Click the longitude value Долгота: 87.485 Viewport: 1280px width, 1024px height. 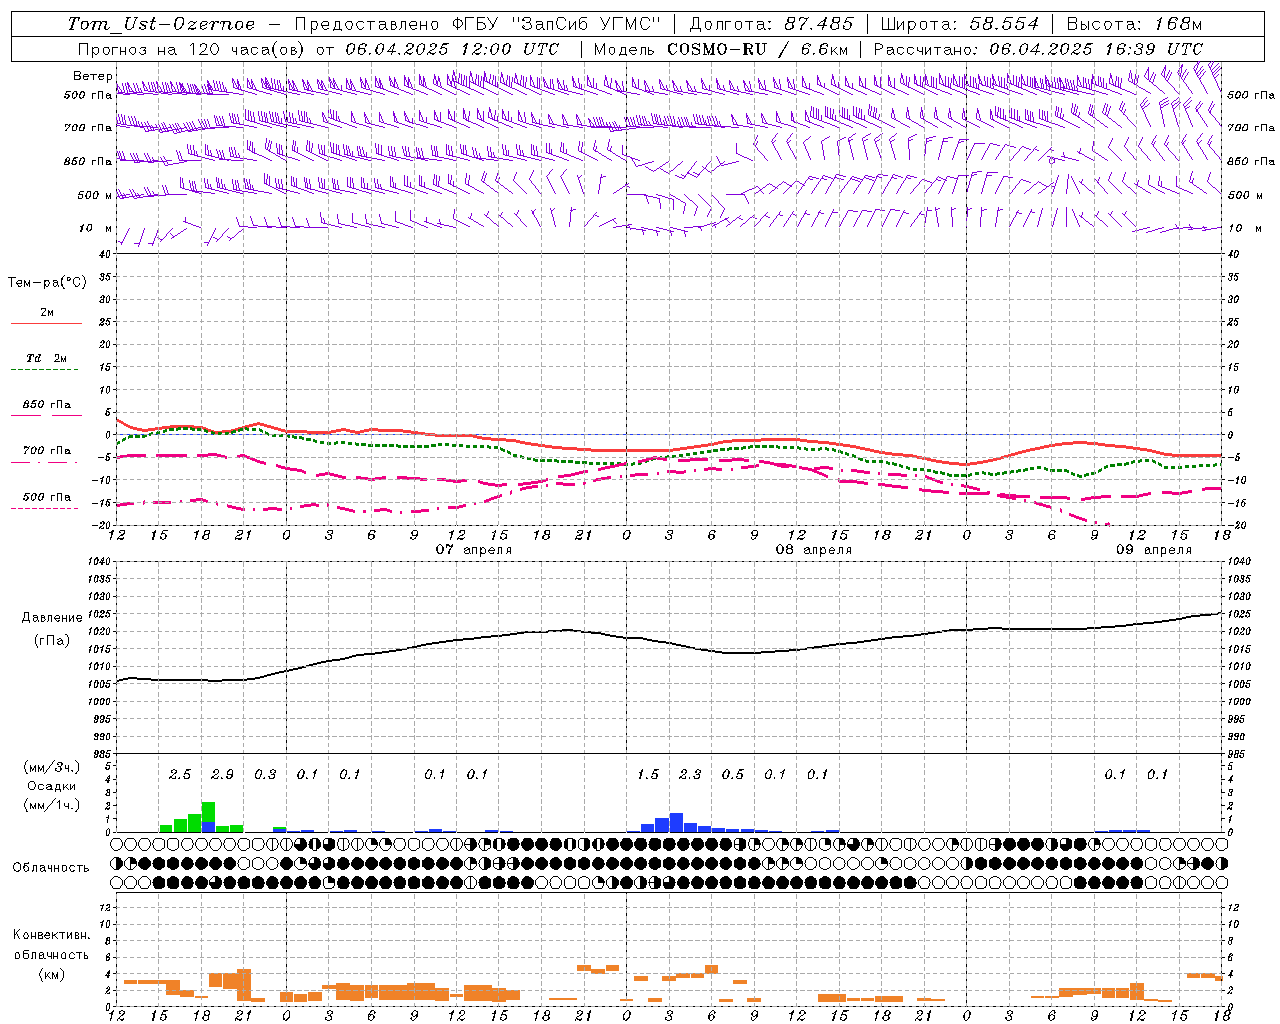[772, 24]
